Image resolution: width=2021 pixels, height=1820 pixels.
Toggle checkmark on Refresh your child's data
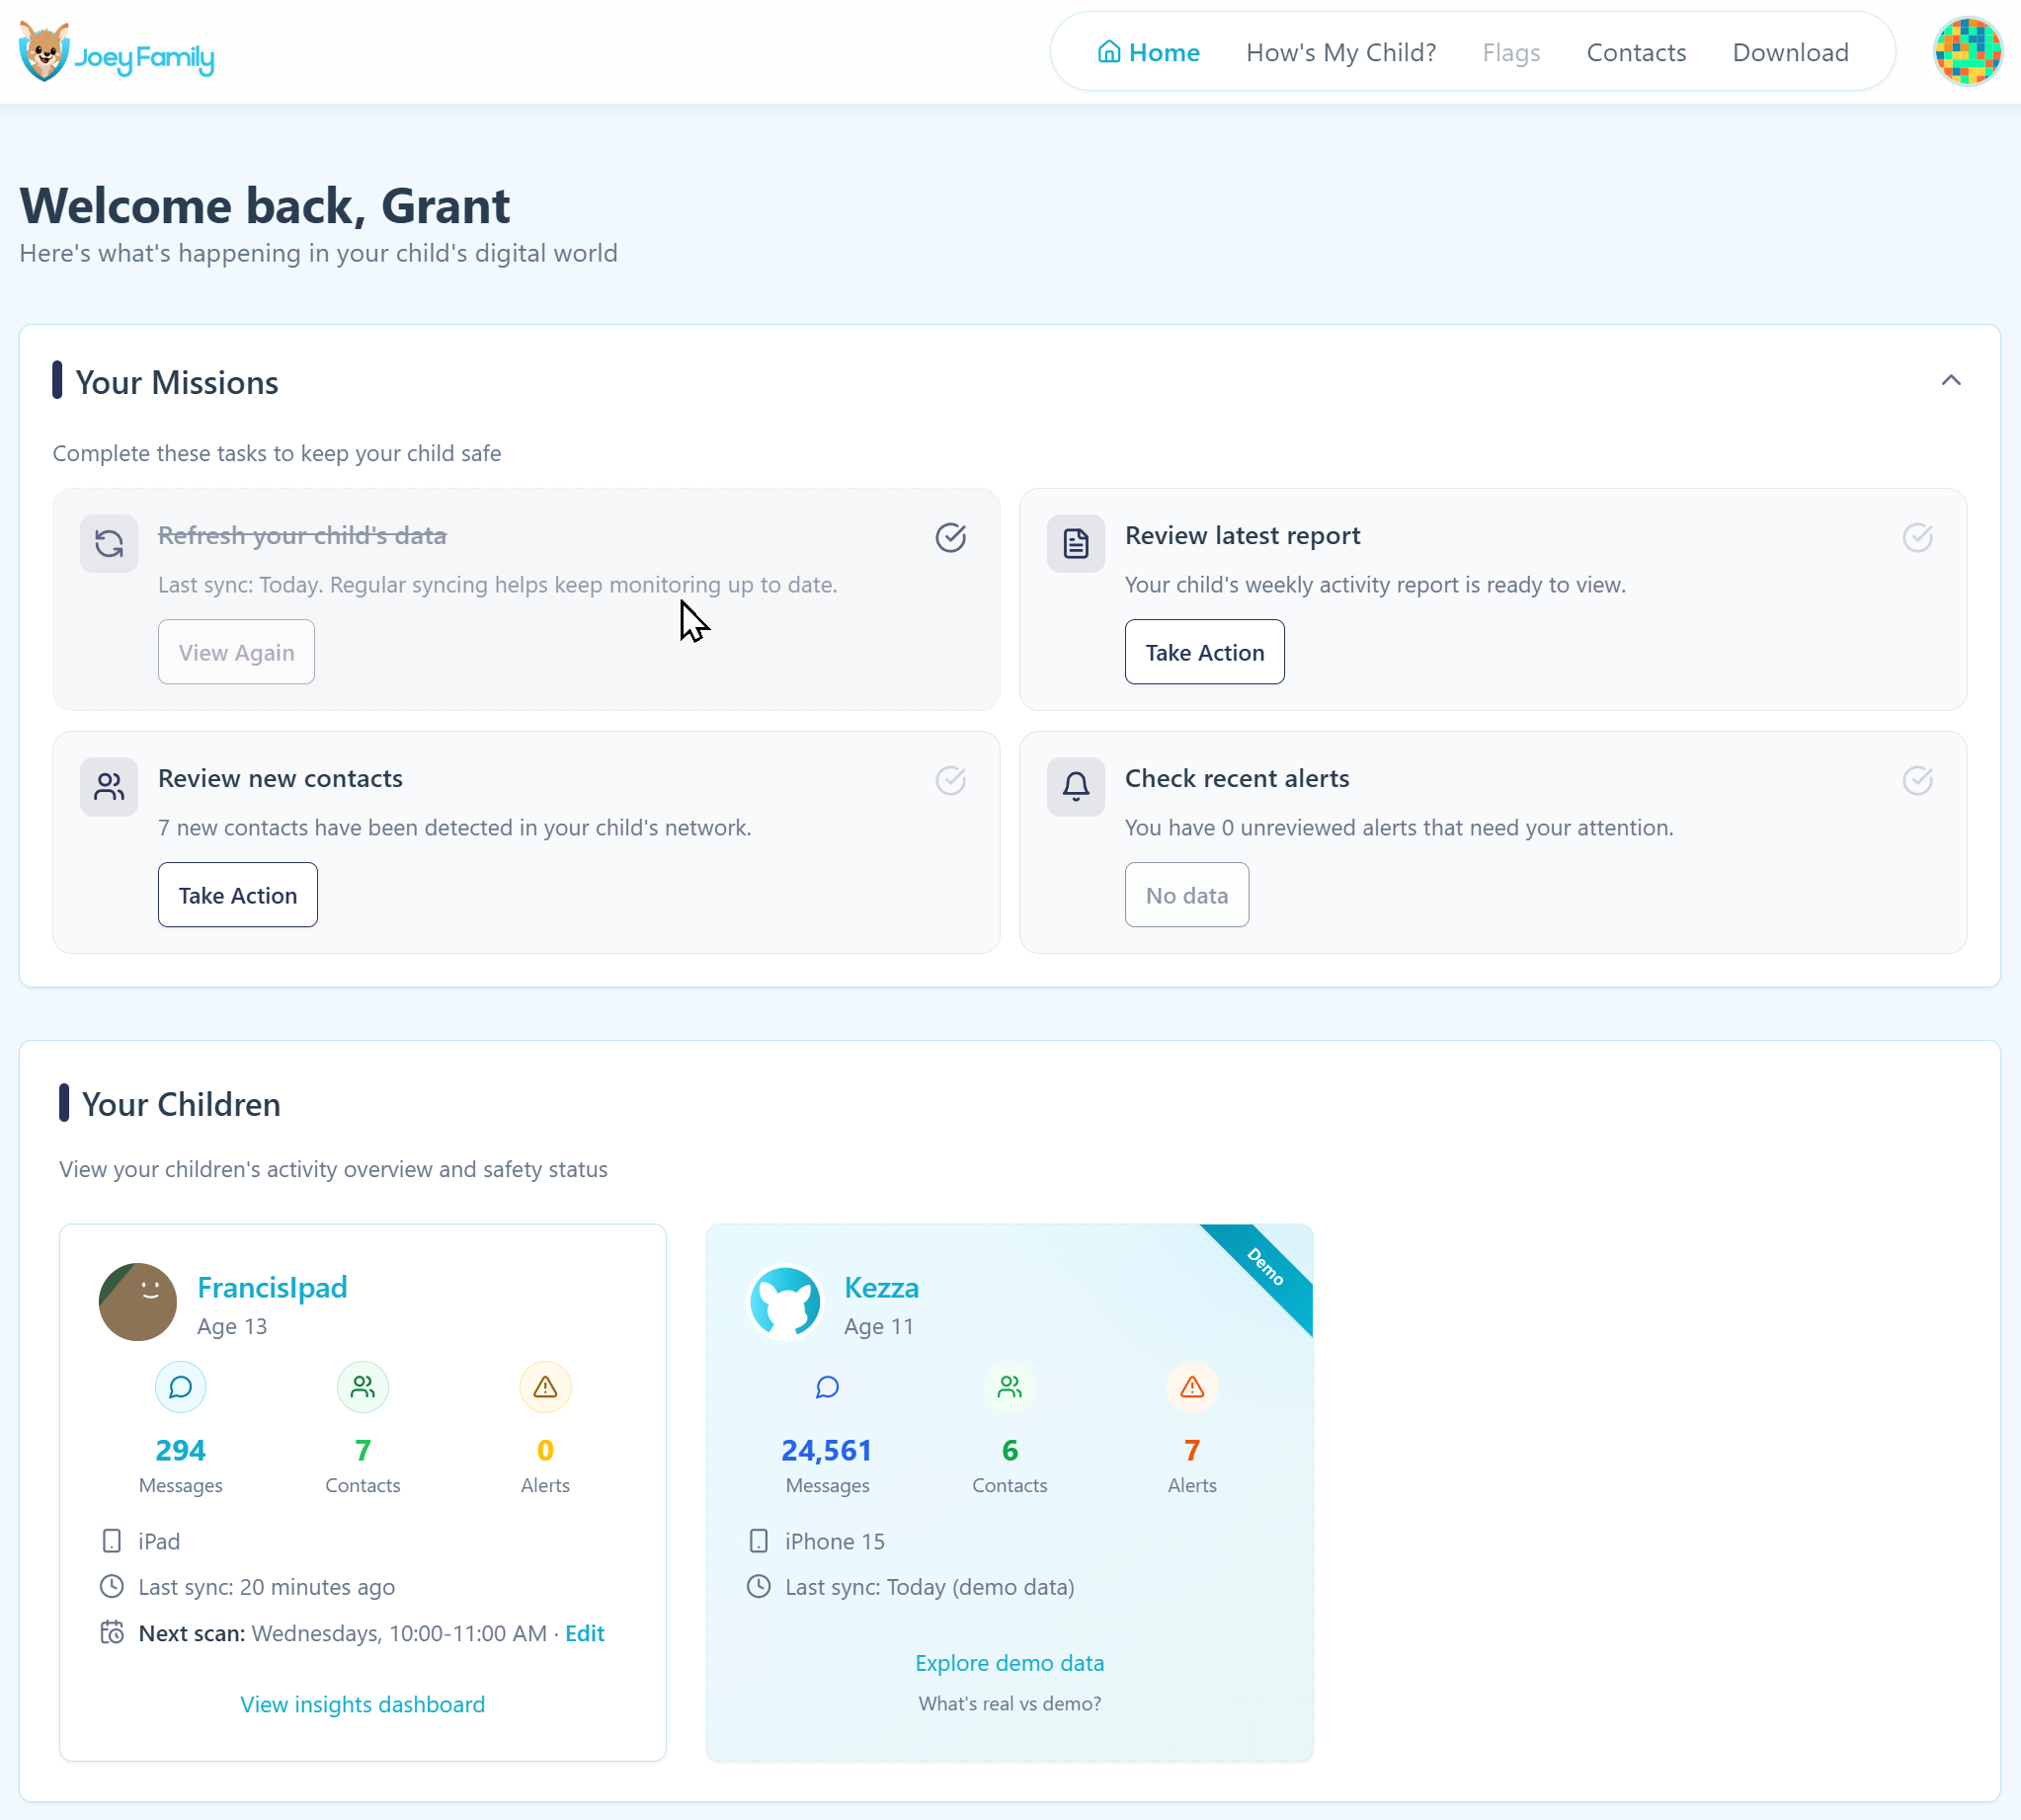950,537
